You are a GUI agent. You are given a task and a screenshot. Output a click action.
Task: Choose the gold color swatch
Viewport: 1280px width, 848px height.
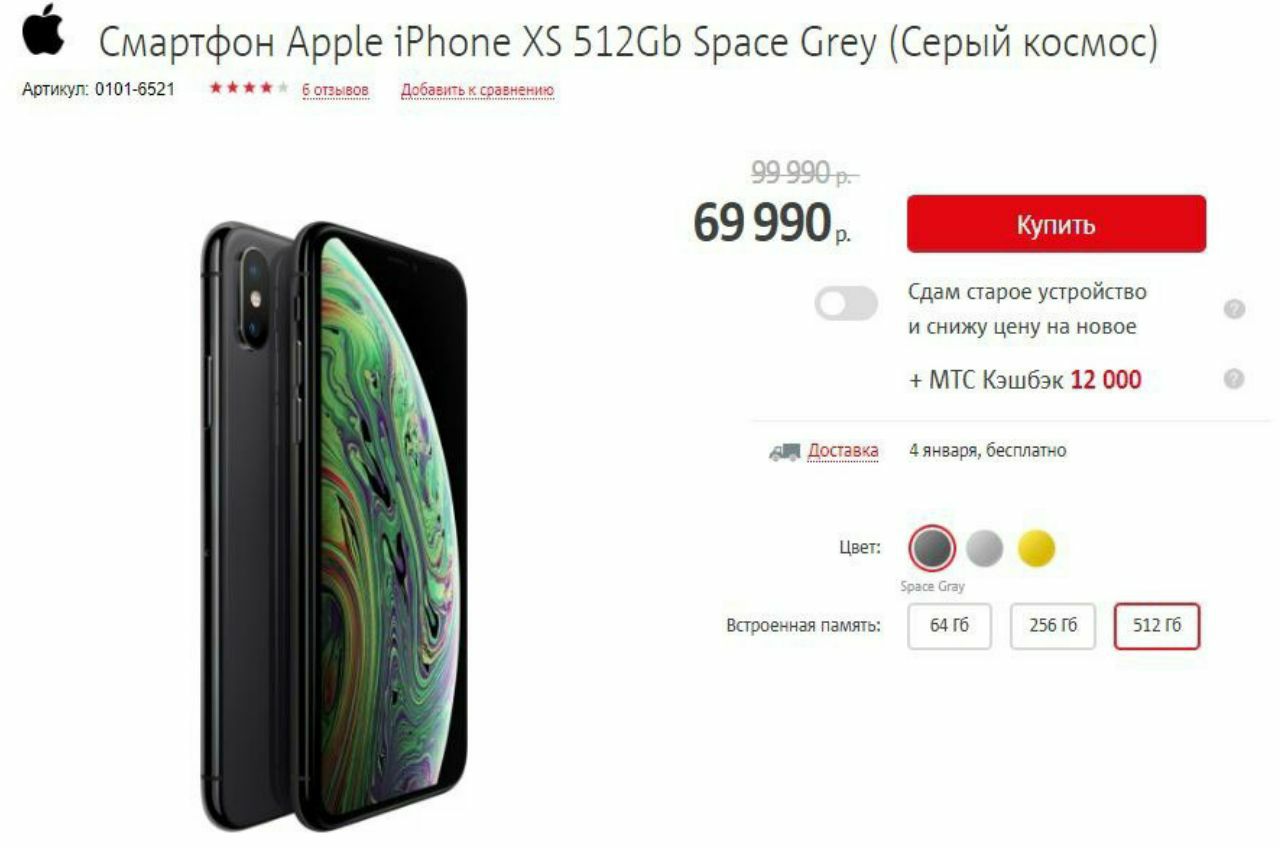(x=1036, y=548)
